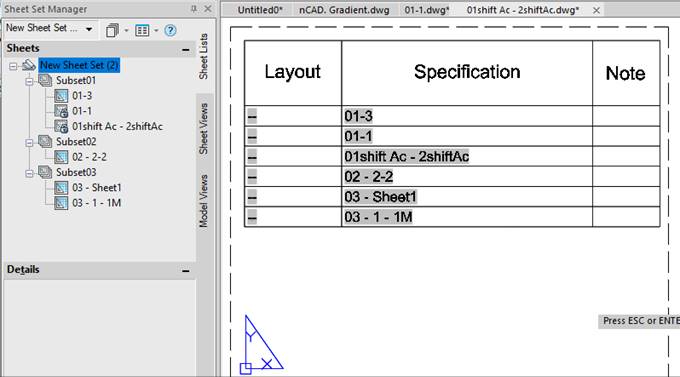Click the Layout table header cell
Viewport: 680px width, 377px height.
click(293, 73)
